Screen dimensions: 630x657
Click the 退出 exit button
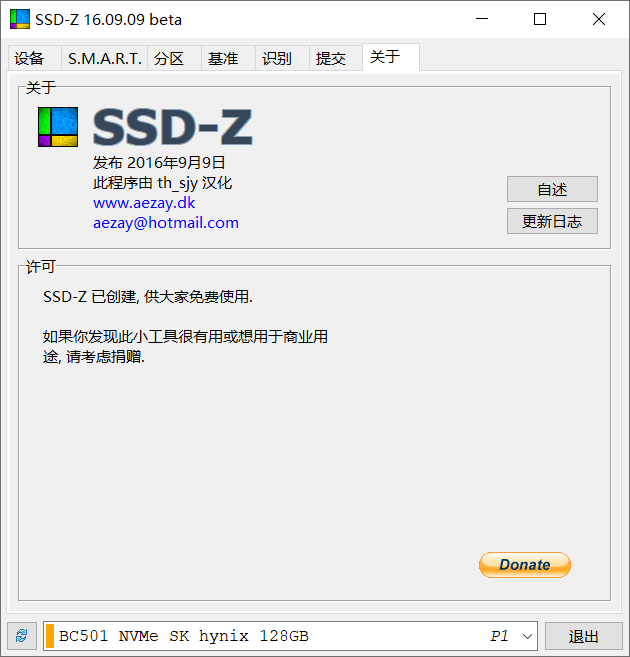tap(584, 636)
